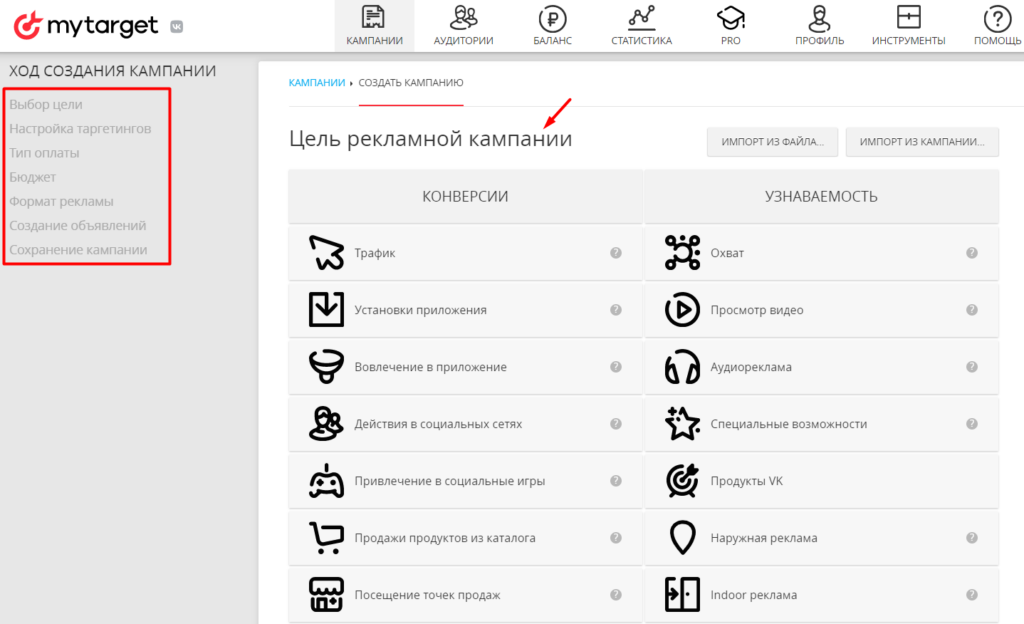The height and width of the screenshot is (624, 1024).
Task: Select the Аудиореклама headphones icon
Action: [682, 367]
